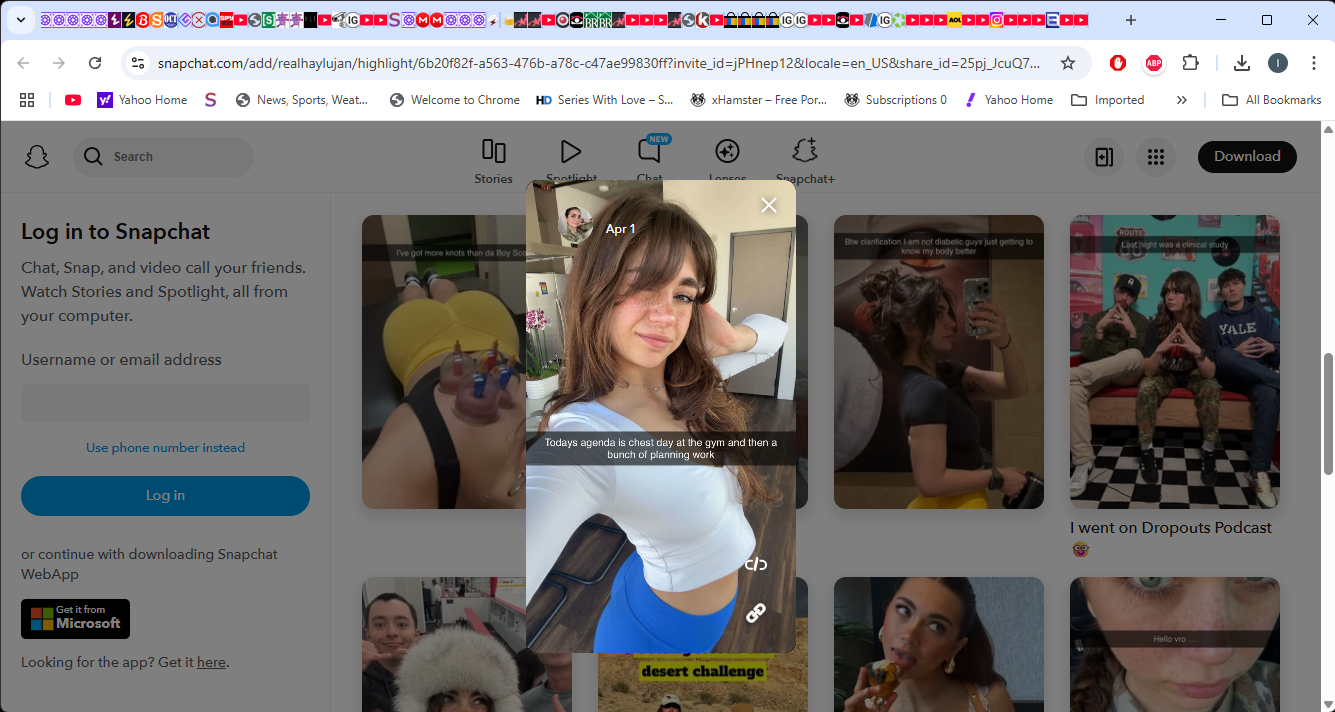Open the Imported bookmarks folder
This screenshot has height=712, width=1335.
click(1108, 100)
